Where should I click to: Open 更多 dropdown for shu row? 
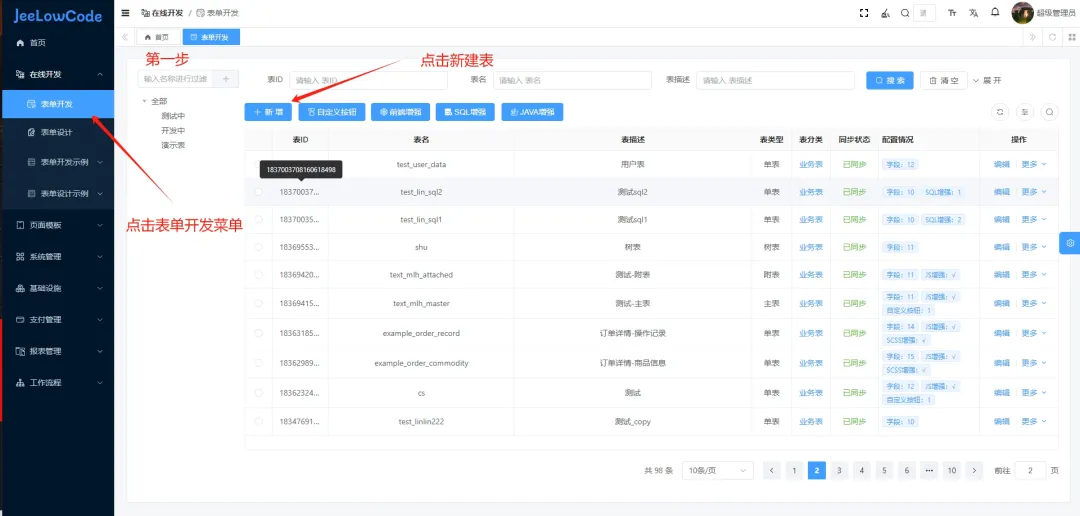pos(1033,247)
